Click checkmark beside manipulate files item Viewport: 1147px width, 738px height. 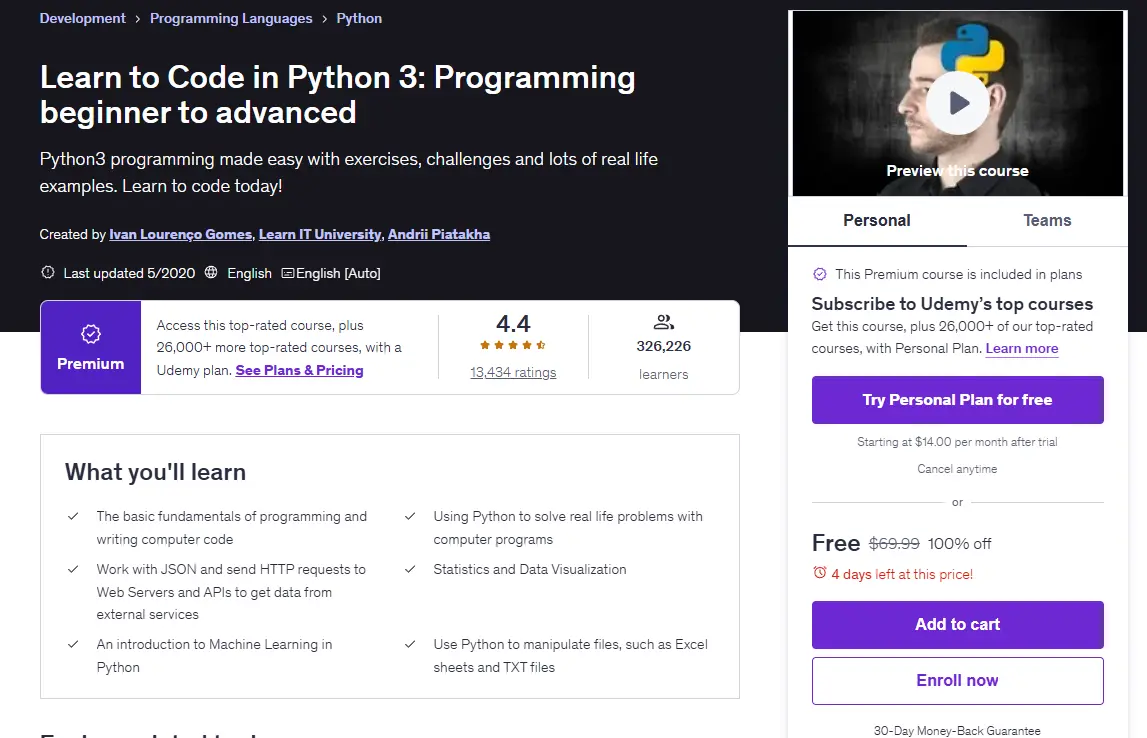(410, 644)
